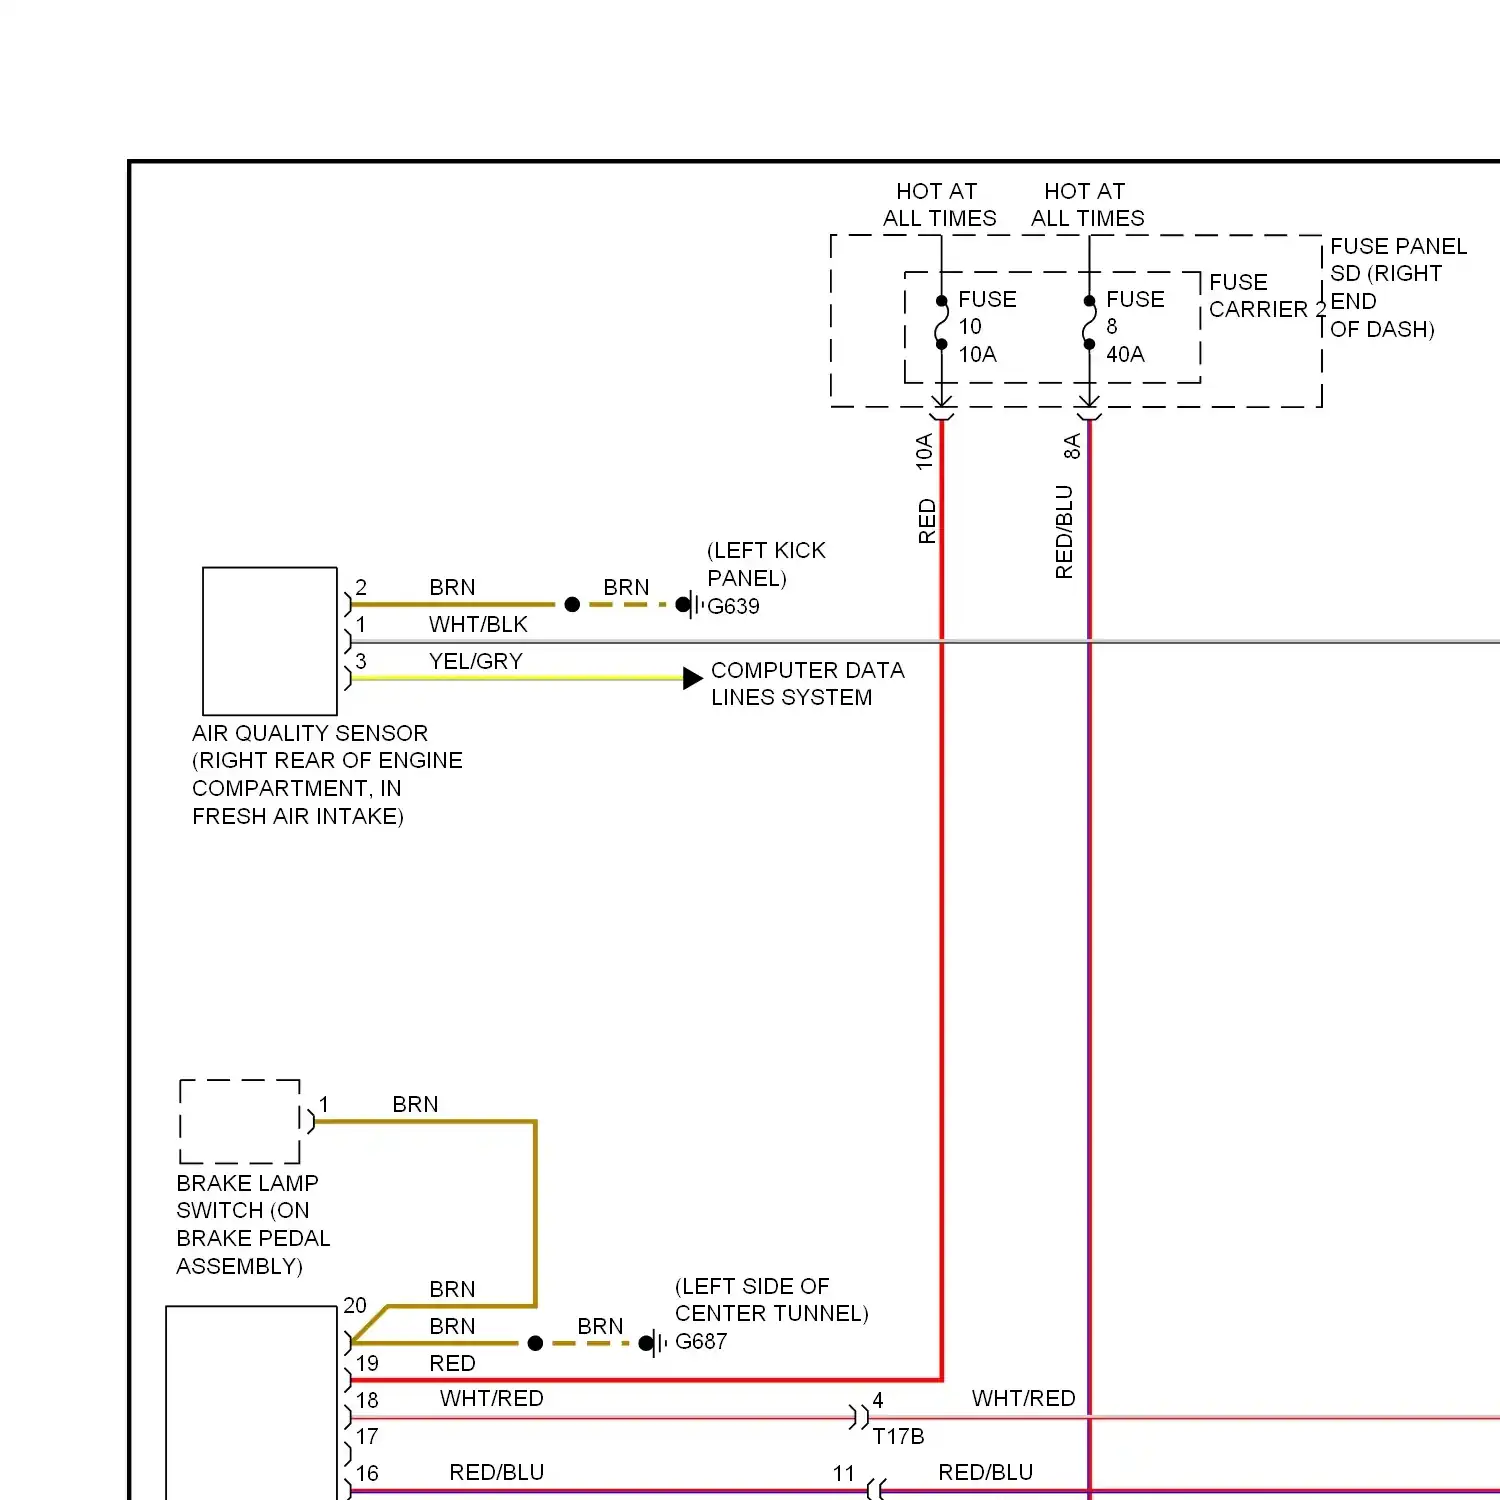The width and height of the screenshot is (1500, 1500).
Task: Select the FUSE CARRIER 2 text
Action: [x=1267, y=296]
